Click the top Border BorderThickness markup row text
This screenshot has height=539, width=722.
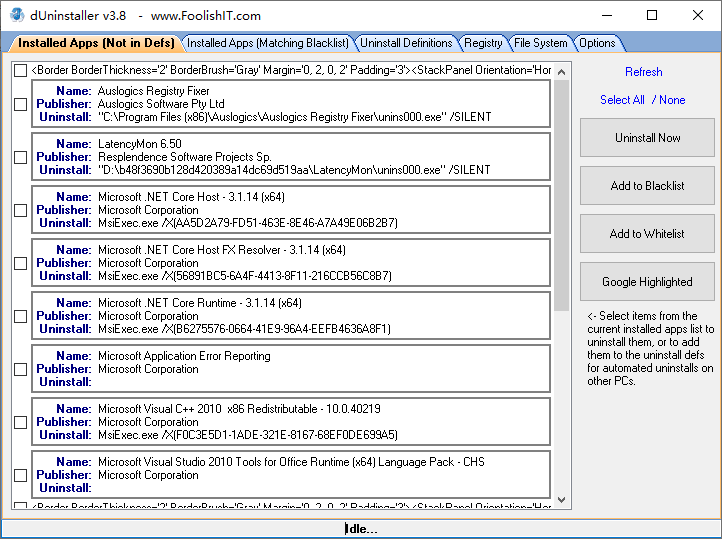pos(291,70)
